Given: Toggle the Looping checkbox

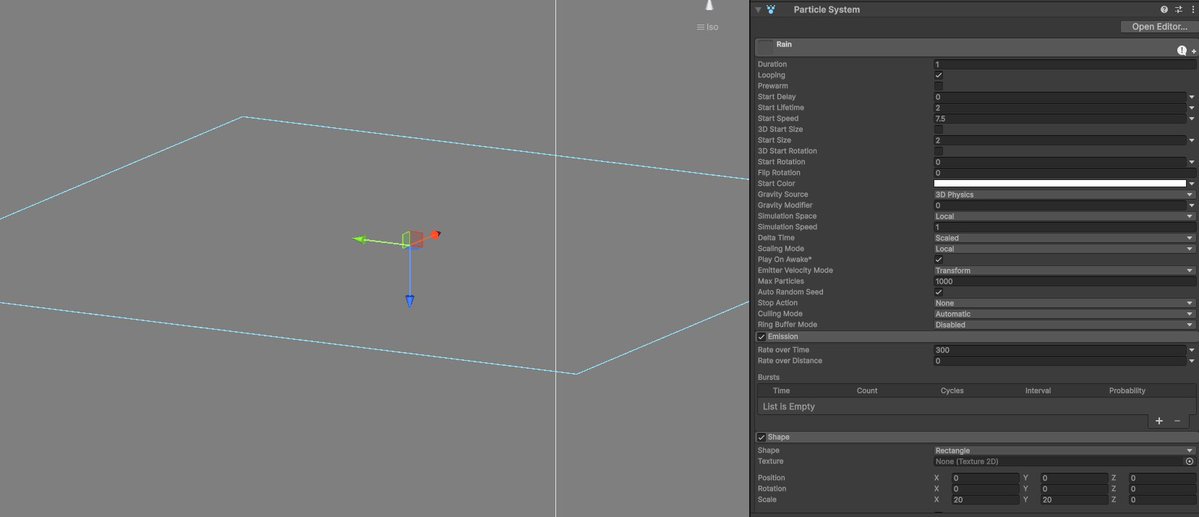Looking at the screenshot, I should [938, 76].
